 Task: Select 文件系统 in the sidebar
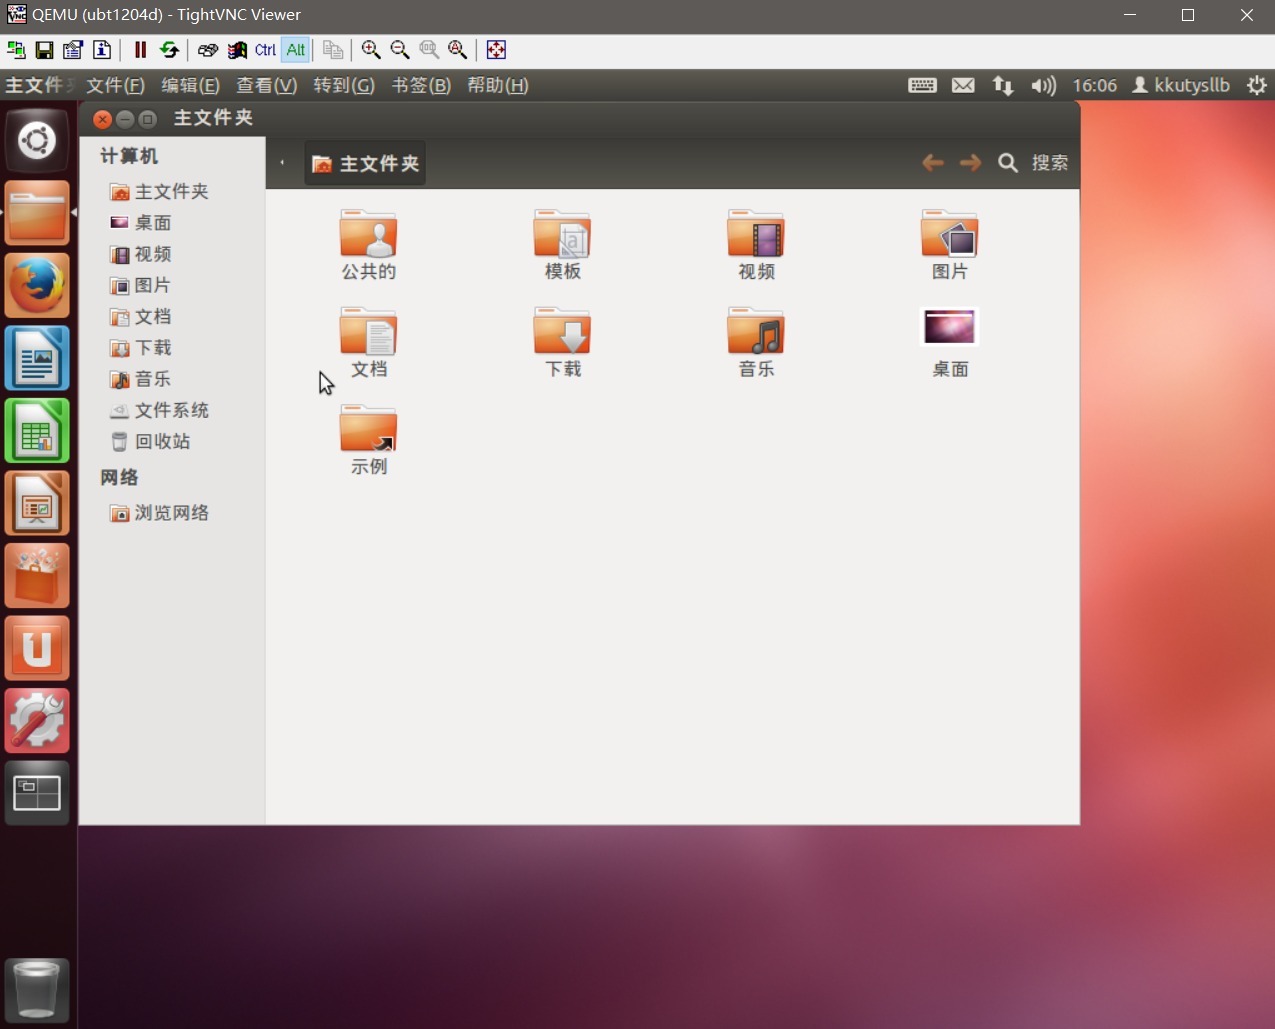pos(171,410)
